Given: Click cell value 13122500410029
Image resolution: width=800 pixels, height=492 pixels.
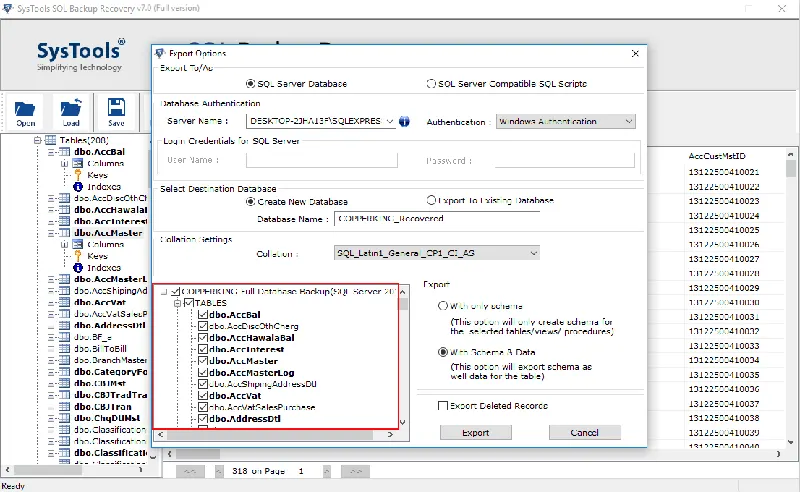Looking at the screenshot, I should coord(723,288).
